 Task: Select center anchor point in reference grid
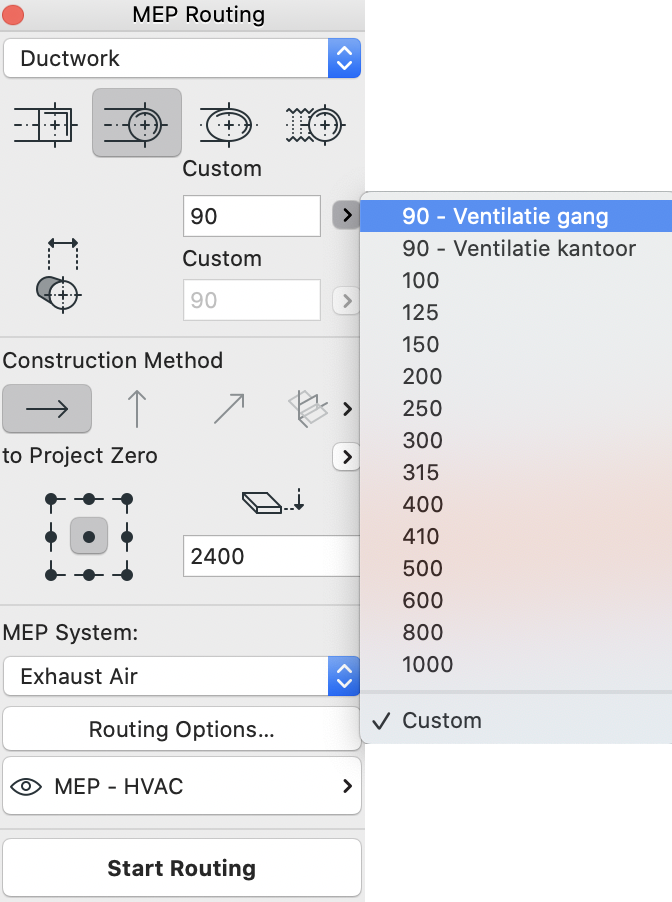coord(89,536)
